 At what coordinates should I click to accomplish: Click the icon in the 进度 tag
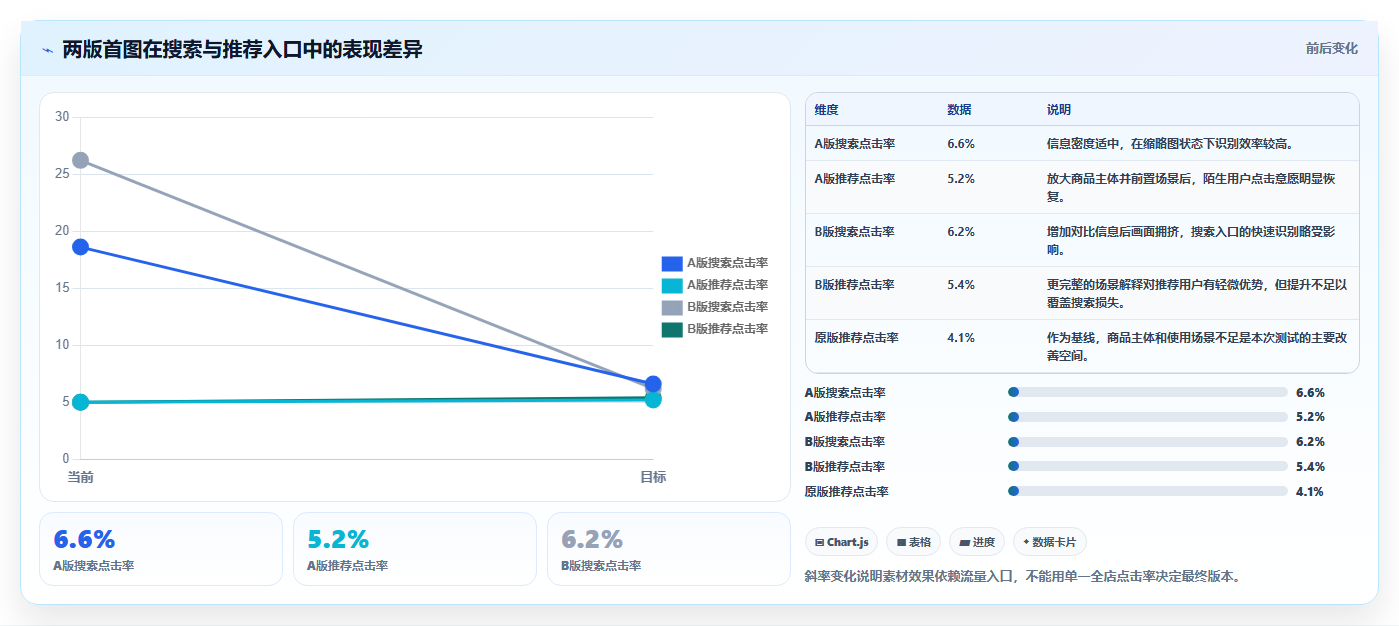click(965, 542)
